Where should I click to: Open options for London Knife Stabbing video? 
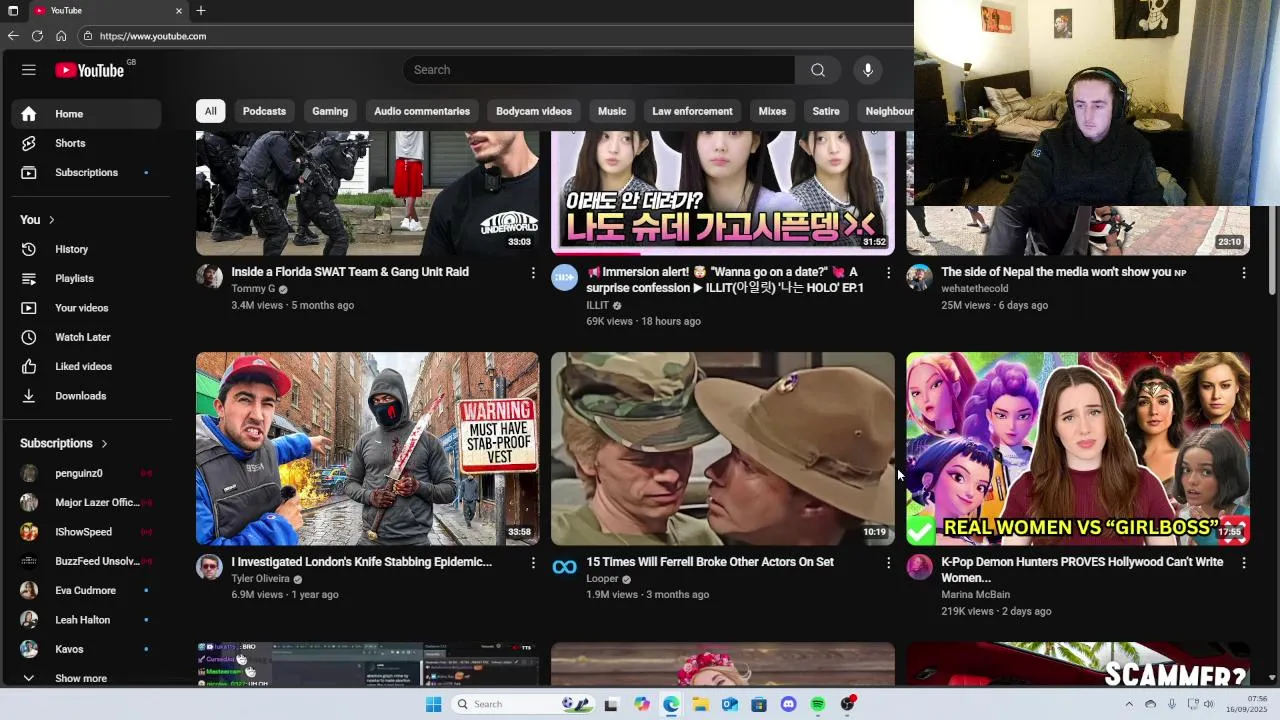(x=533, y=563)
